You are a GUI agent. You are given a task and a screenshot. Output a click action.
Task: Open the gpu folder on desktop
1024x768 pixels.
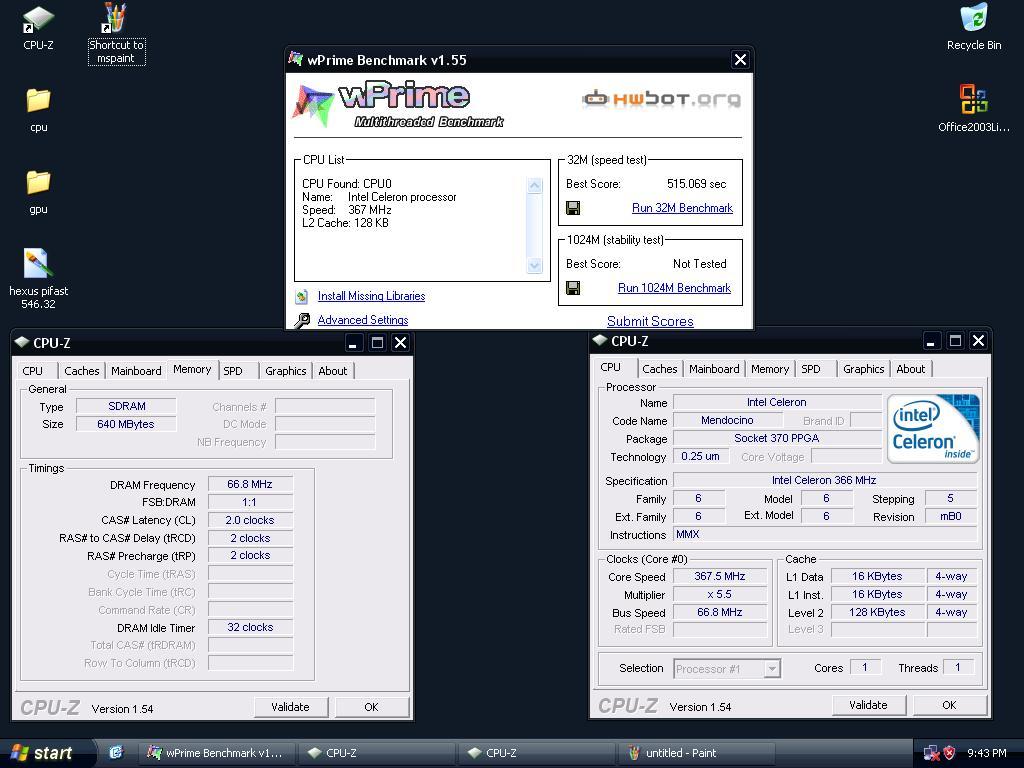[x=39, y=192]
